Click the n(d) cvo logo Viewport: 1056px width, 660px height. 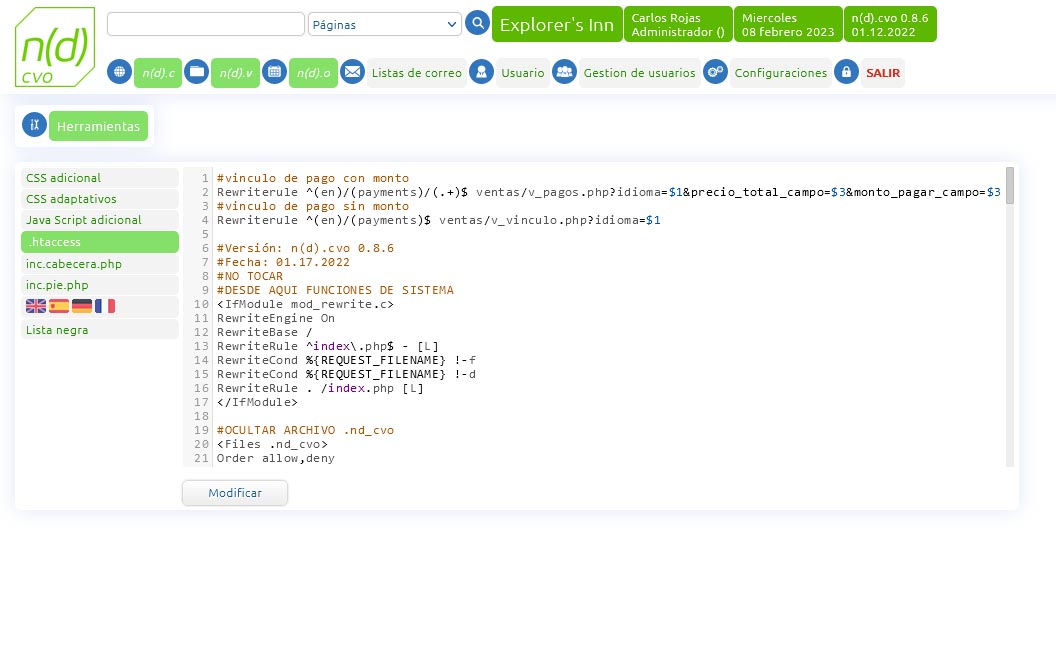(x=55, y=47)
